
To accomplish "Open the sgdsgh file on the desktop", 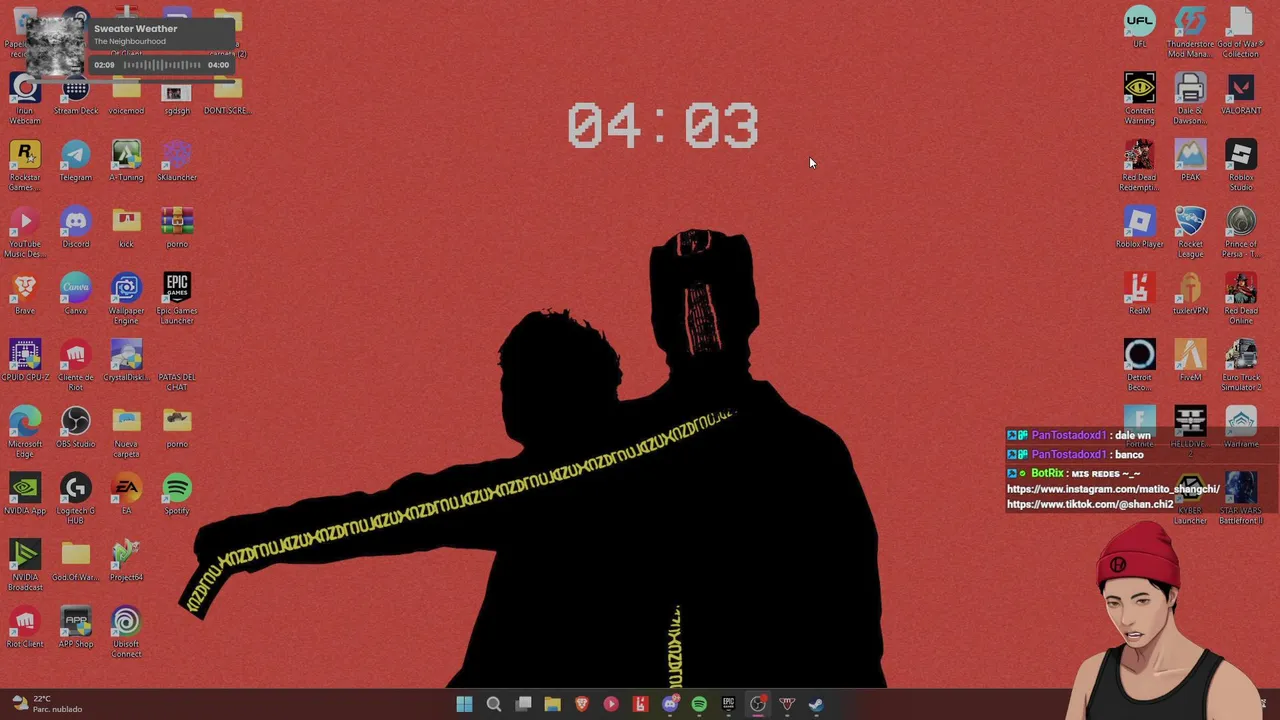I will click(177, 98).
